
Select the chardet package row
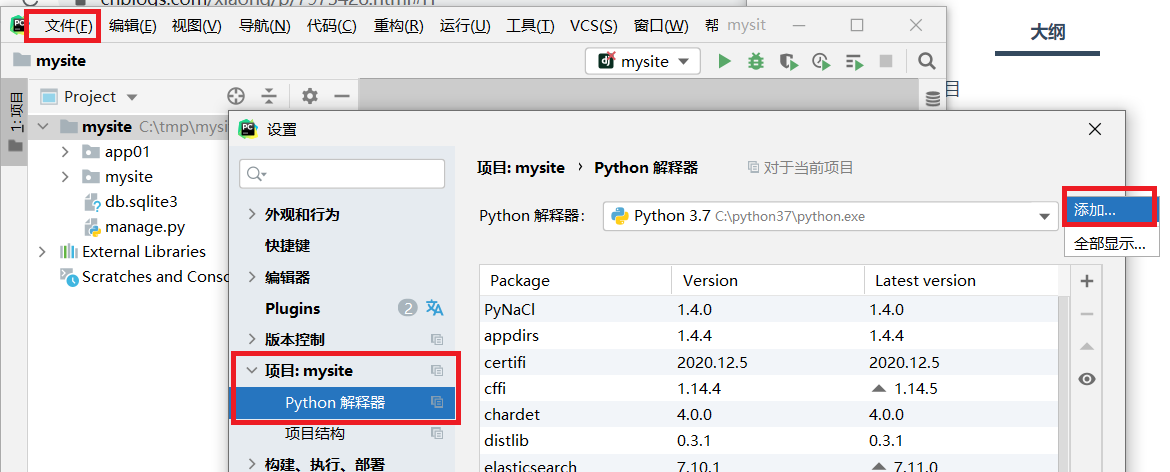point(769,415)
